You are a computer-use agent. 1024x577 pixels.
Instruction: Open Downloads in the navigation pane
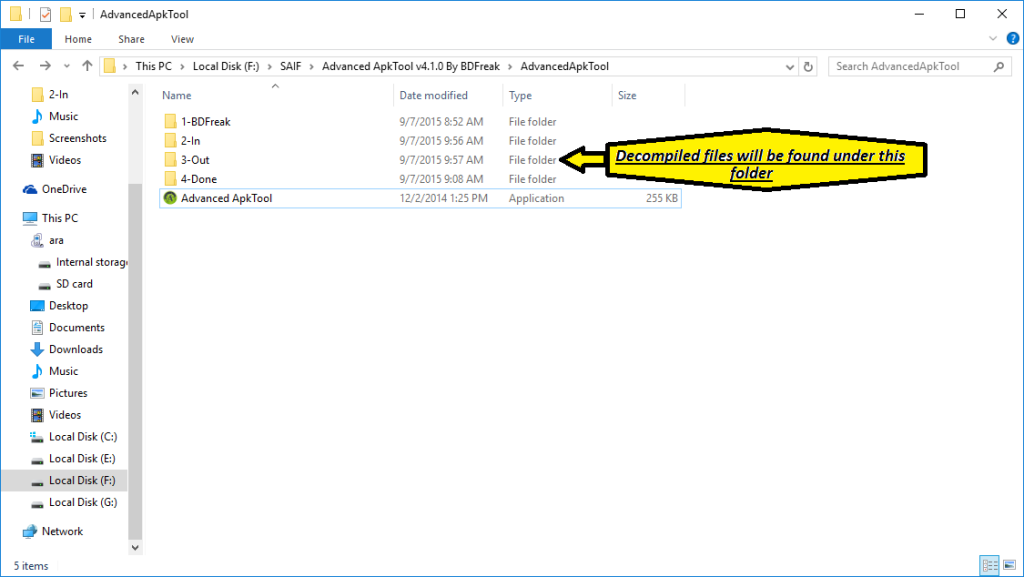tap(76, 349)
